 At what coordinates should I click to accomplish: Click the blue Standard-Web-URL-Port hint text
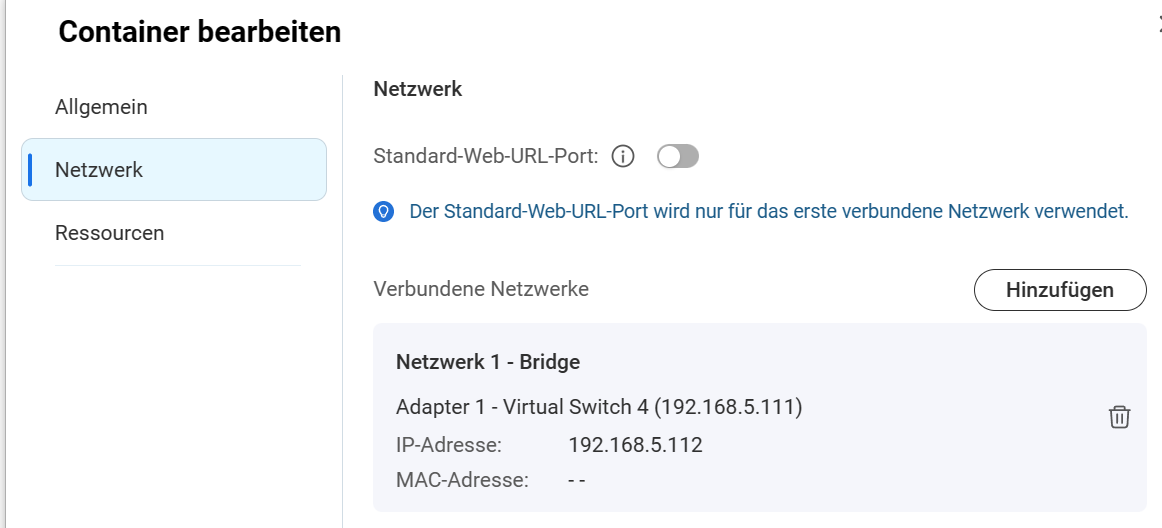coord(768,212)
